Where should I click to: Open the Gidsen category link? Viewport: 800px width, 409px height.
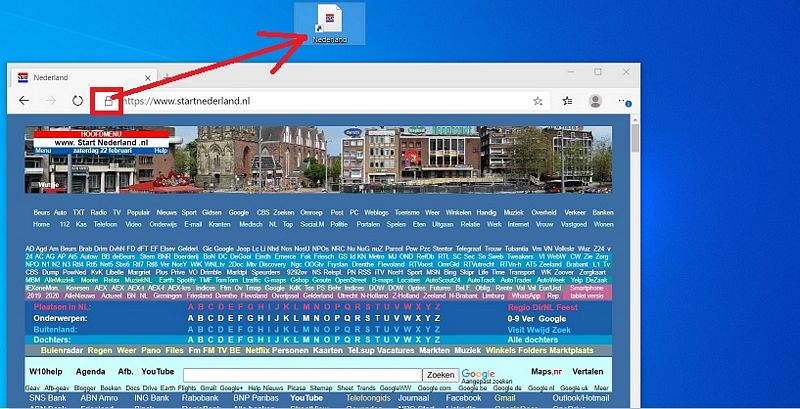(212, 213)
